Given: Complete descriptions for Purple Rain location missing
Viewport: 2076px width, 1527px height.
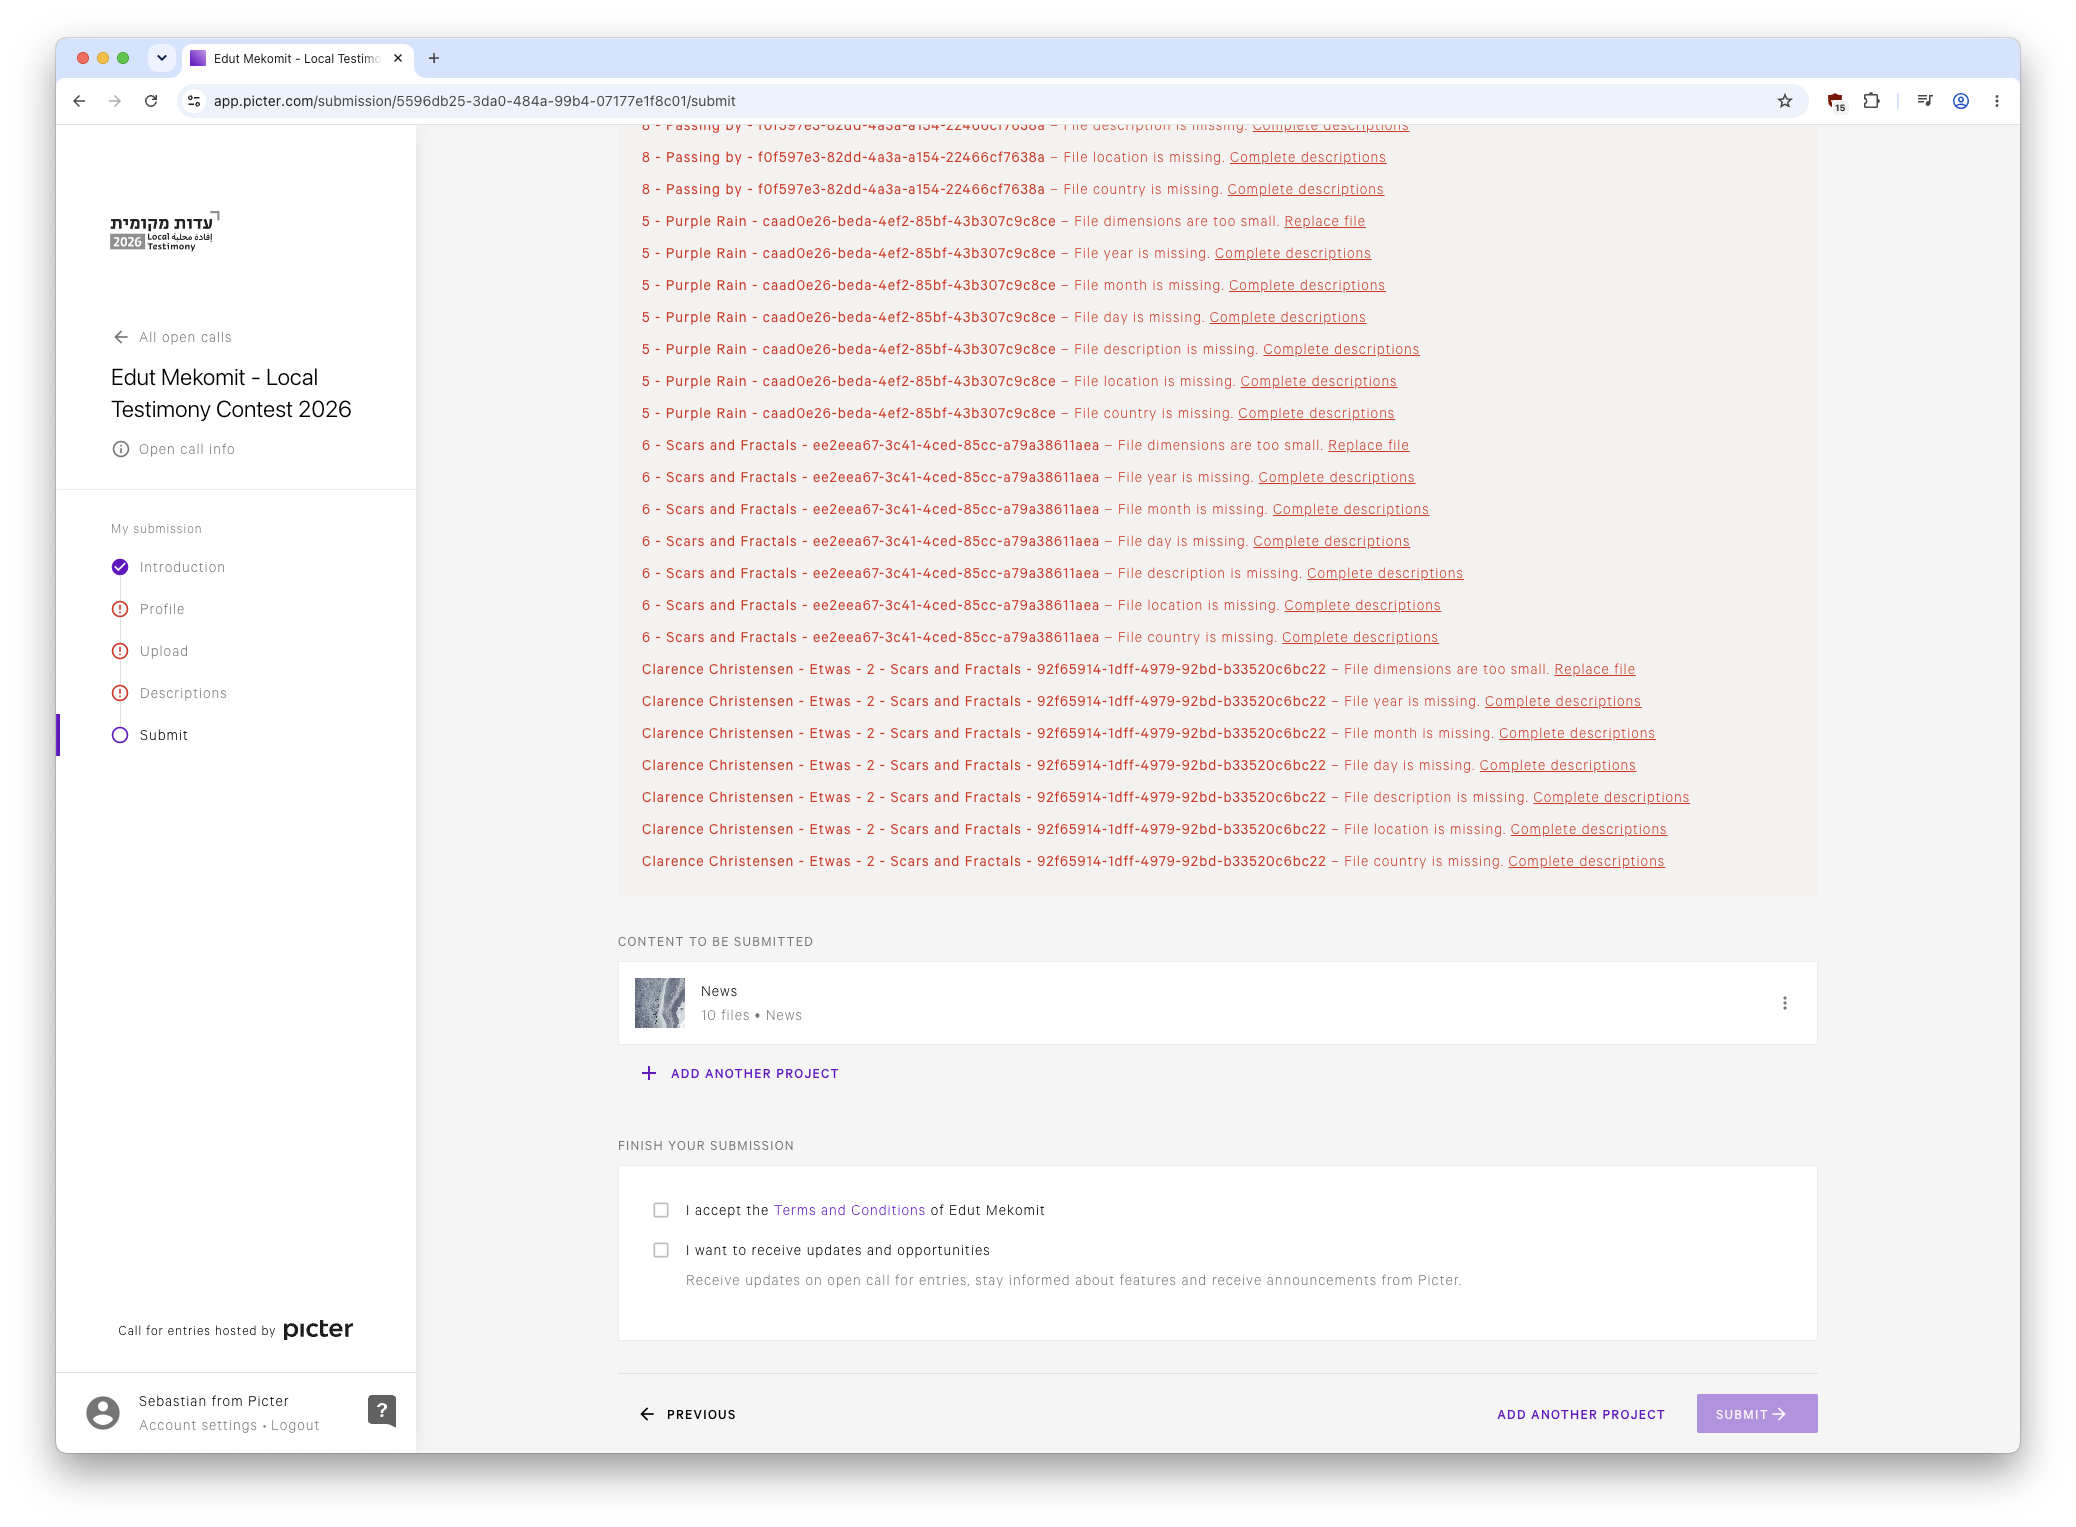Looking at the screenshot, I should click(1319, 381).
